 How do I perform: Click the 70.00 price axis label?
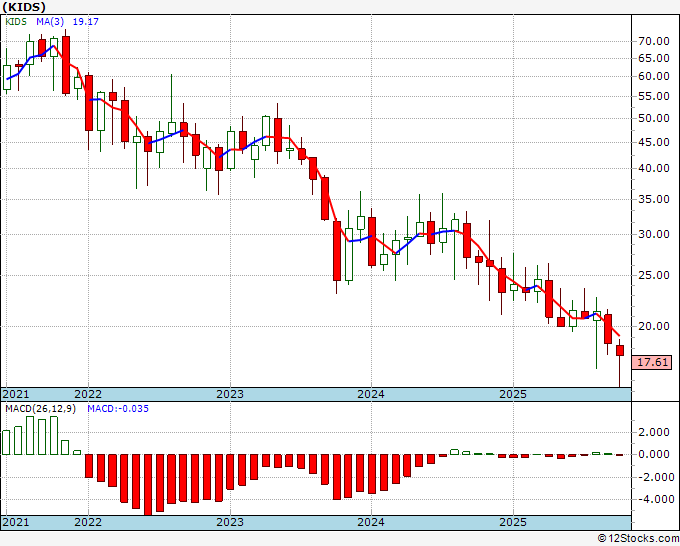[652, 41]
